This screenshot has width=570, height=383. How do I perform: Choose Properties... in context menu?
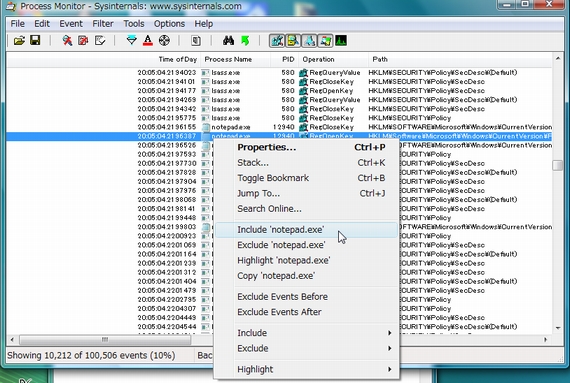306,147
